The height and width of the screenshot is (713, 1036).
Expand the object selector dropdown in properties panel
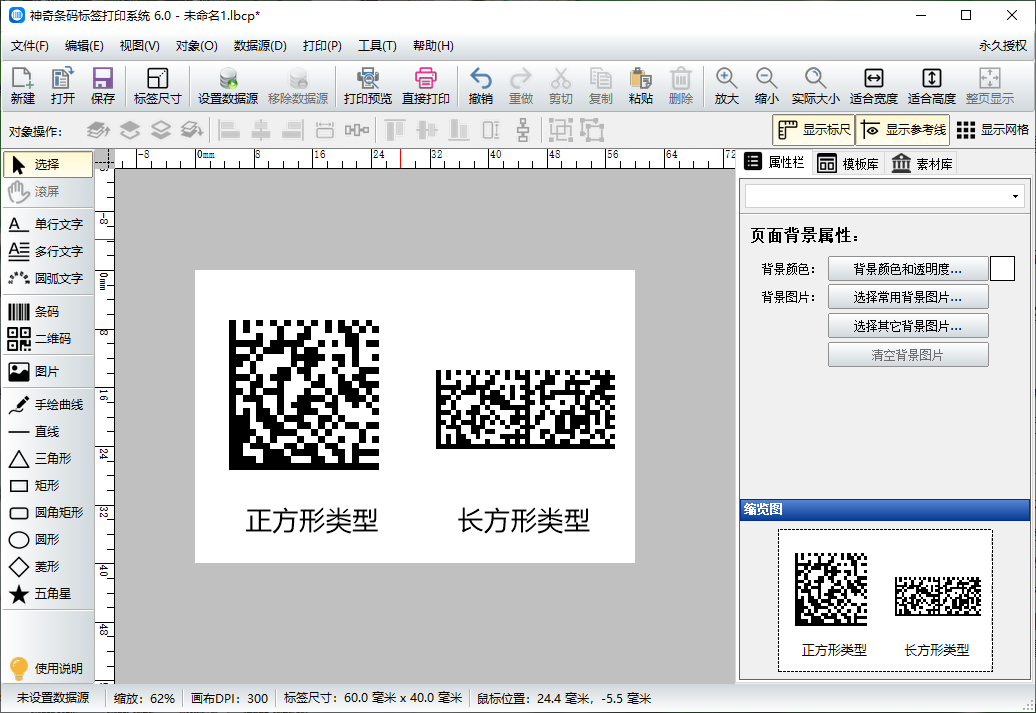1016,196
